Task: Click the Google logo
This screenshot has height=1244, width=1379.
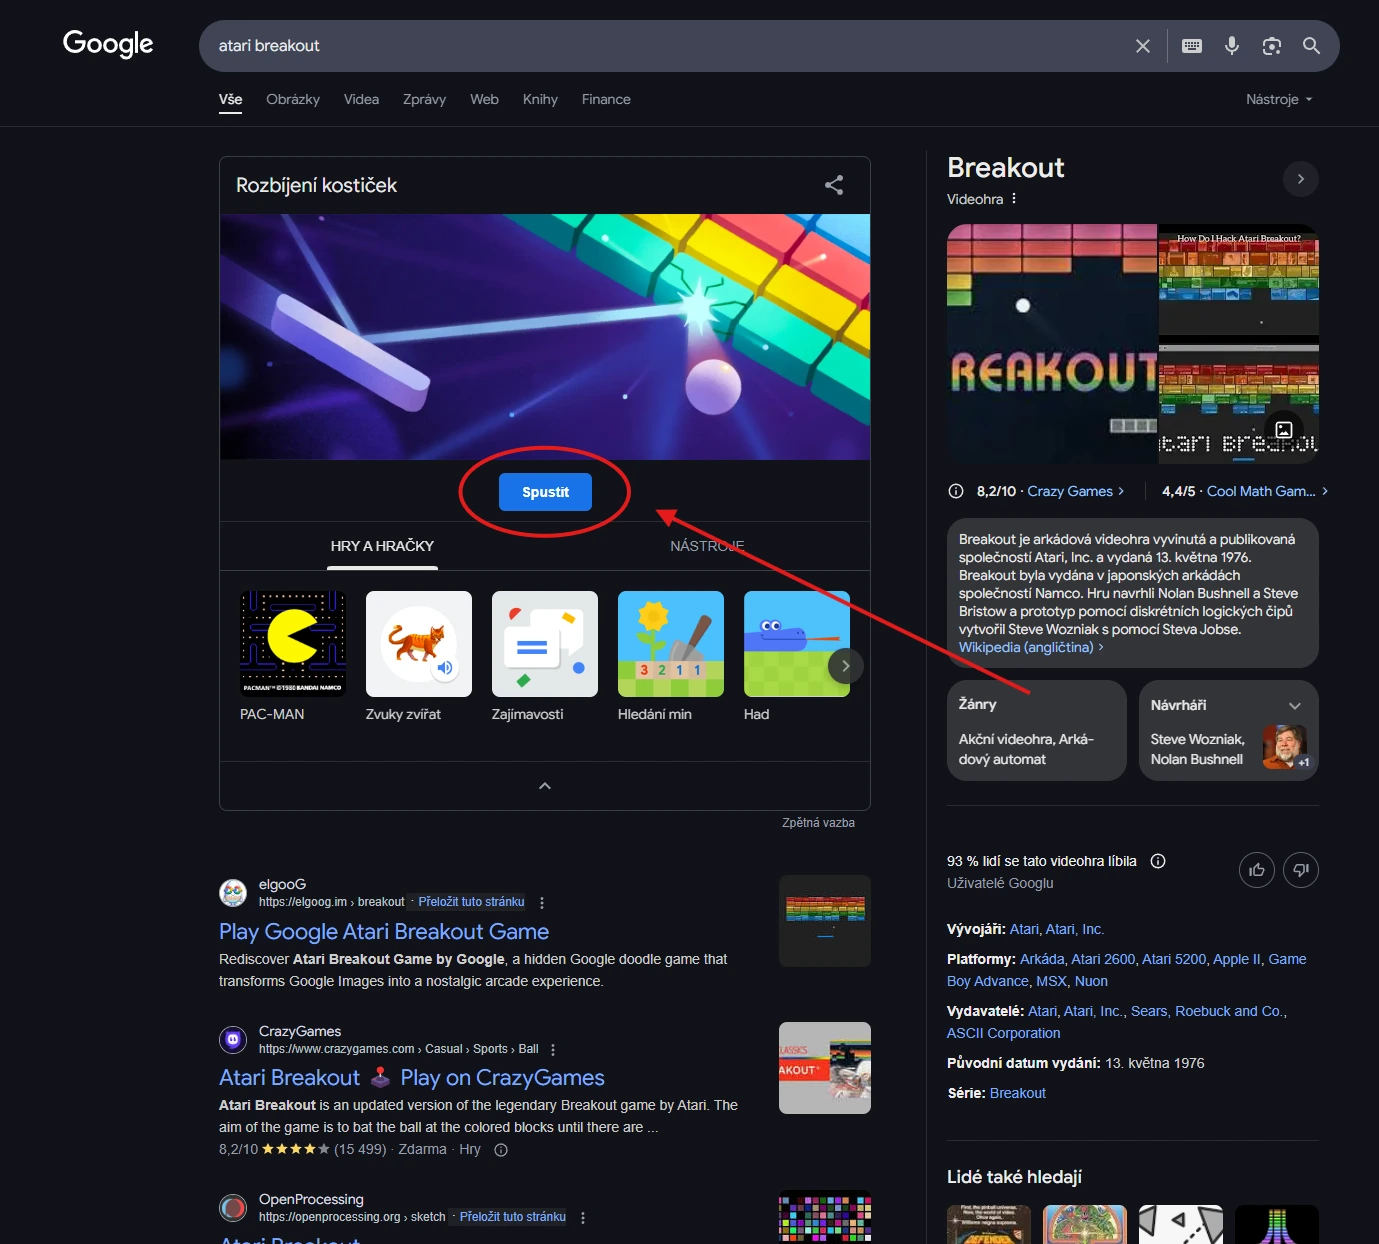Action: (108, 44)
